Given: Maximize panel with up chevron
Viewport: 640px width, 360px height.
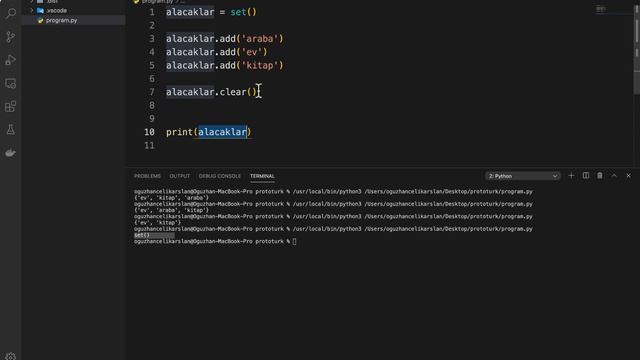Looking at the screenshot, I should click(614, 176).
